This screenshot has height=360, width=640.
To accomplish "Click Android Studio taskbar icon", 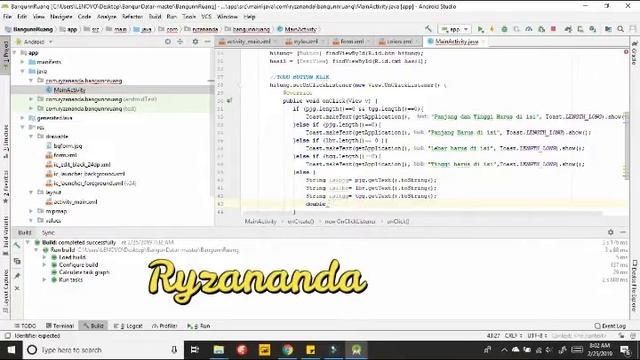I will 356,350.
